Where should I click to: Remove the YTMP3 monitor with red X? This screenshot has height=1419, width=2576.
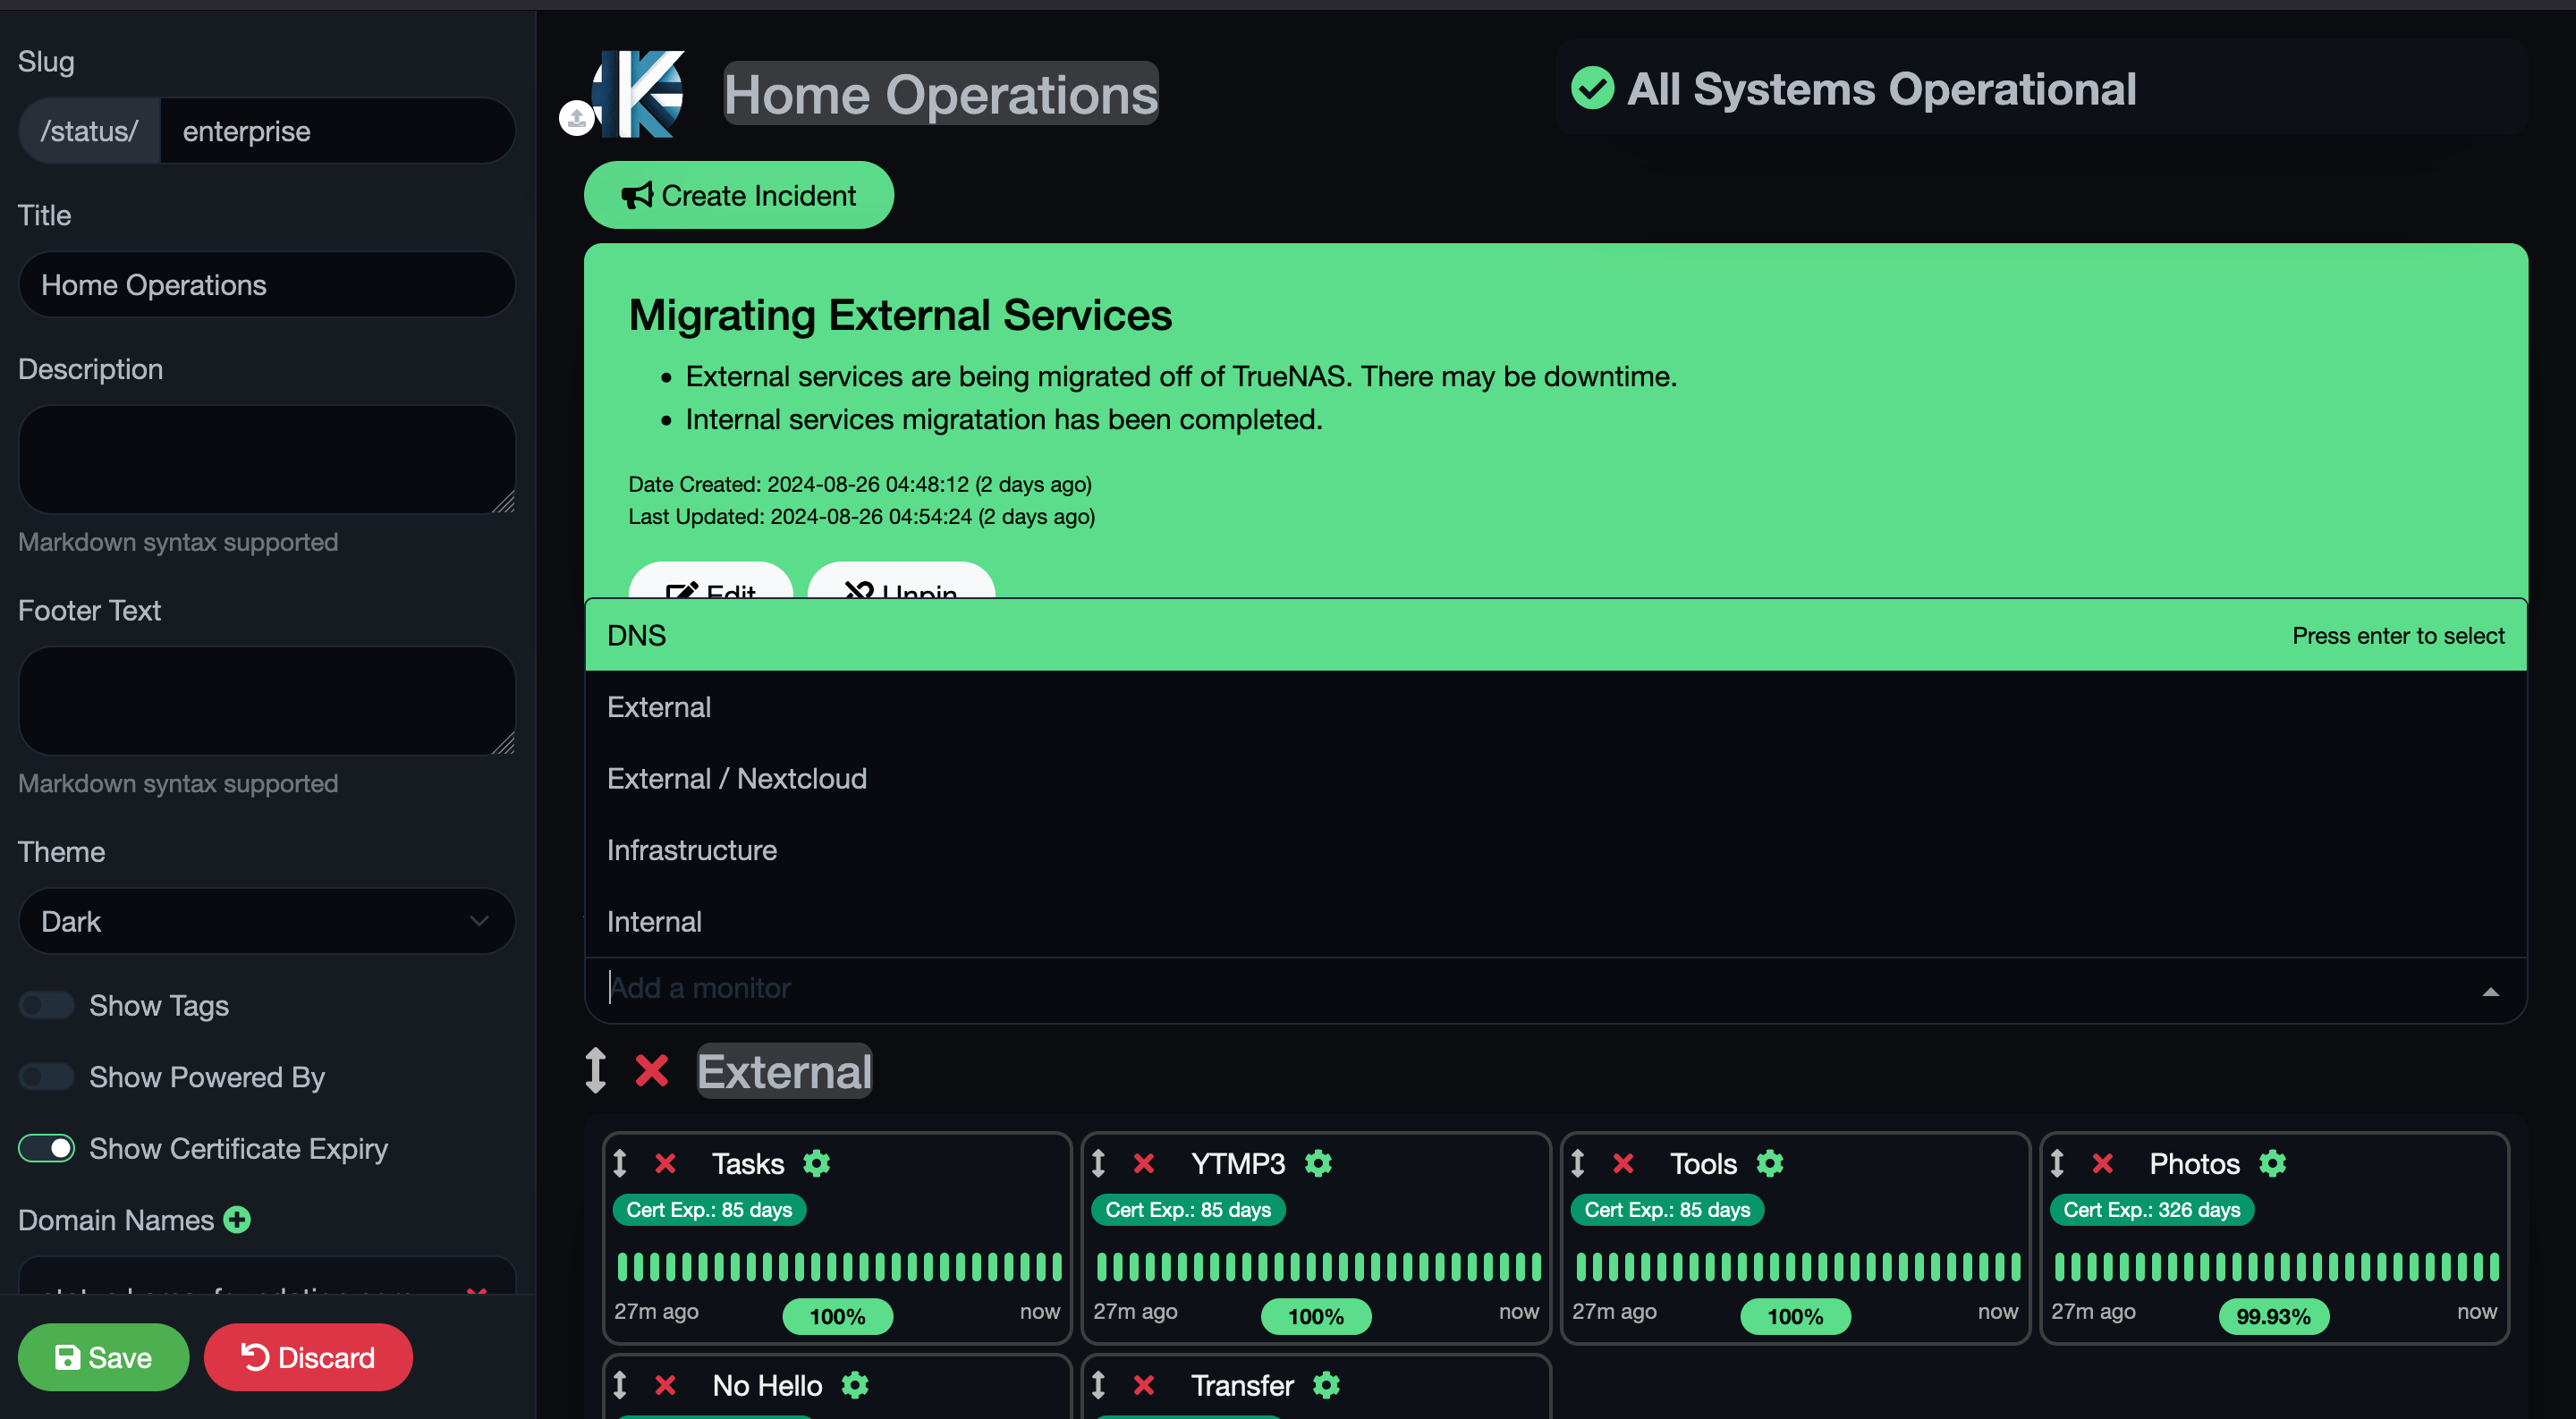(1144, 1163)
